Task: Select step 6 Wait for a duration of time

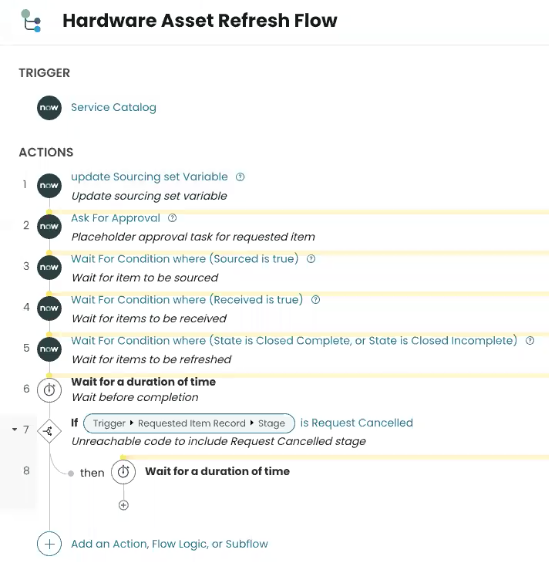Action: pos(143,382)
